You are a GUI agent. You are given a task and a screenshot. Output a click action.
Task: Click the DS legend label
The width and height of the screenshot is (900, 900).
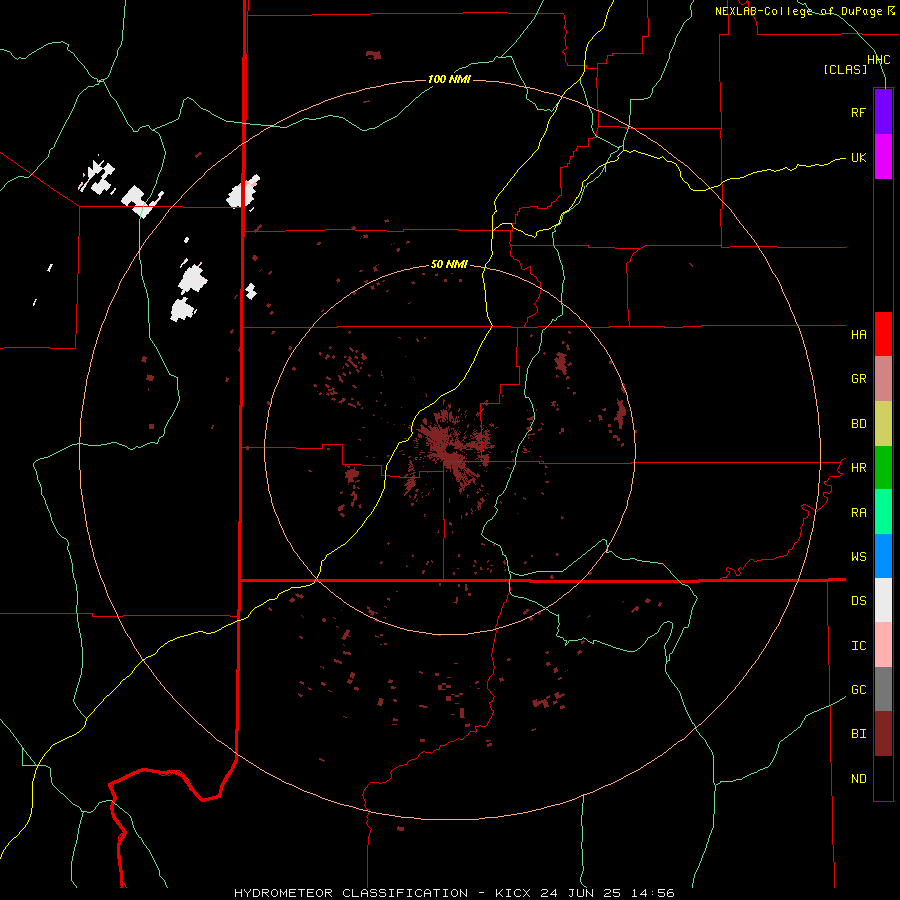[859, 600]
